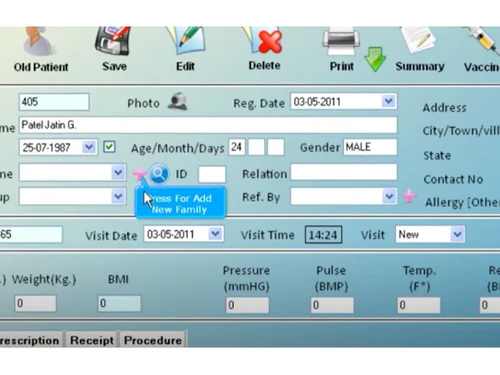This screenshot has height=375, width=500.
Task: Click the BMI value field
Action: pos(119,303)
